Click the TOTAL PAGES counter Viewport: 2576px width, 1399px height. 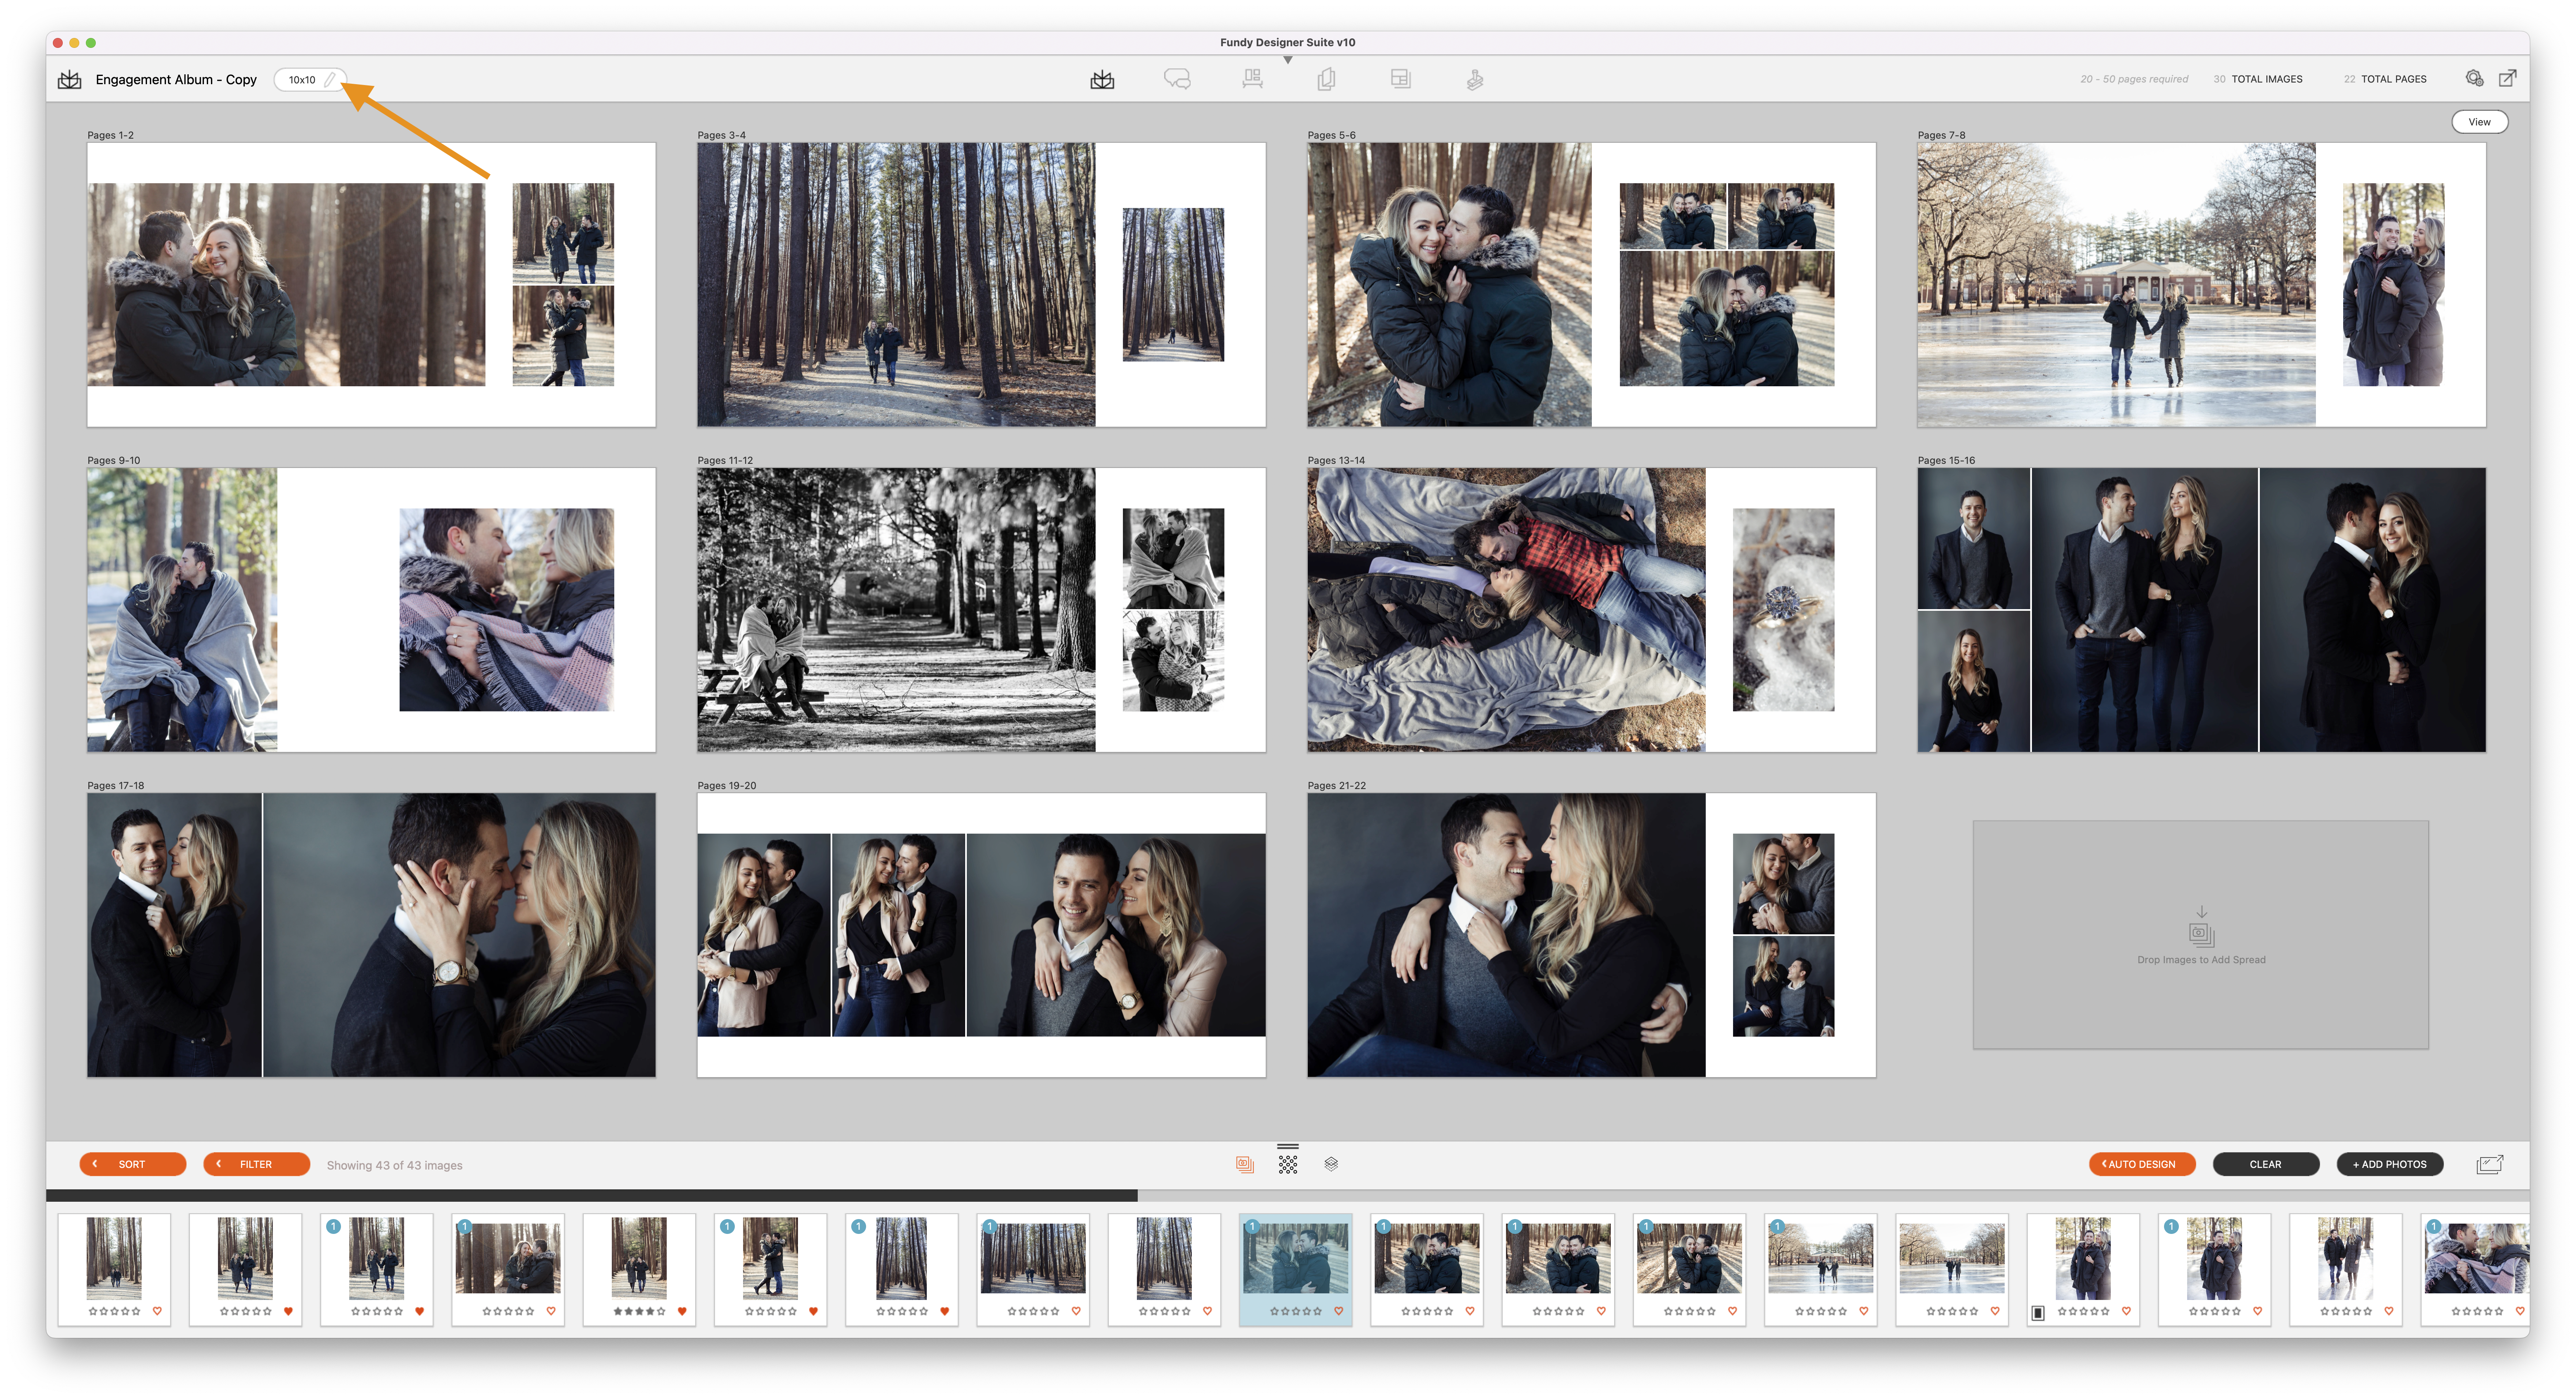pos(2384,79)
